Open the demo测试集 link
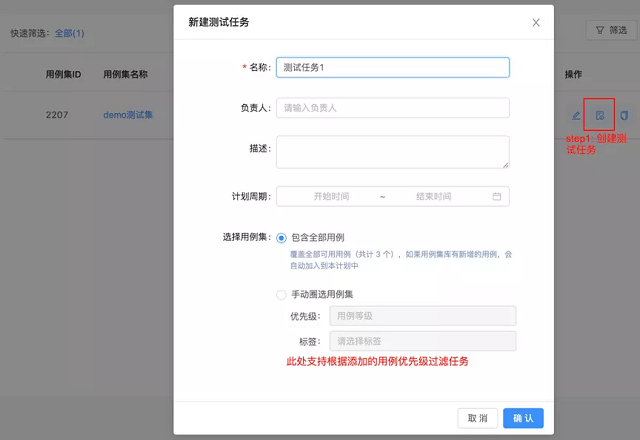 (128, 115)
